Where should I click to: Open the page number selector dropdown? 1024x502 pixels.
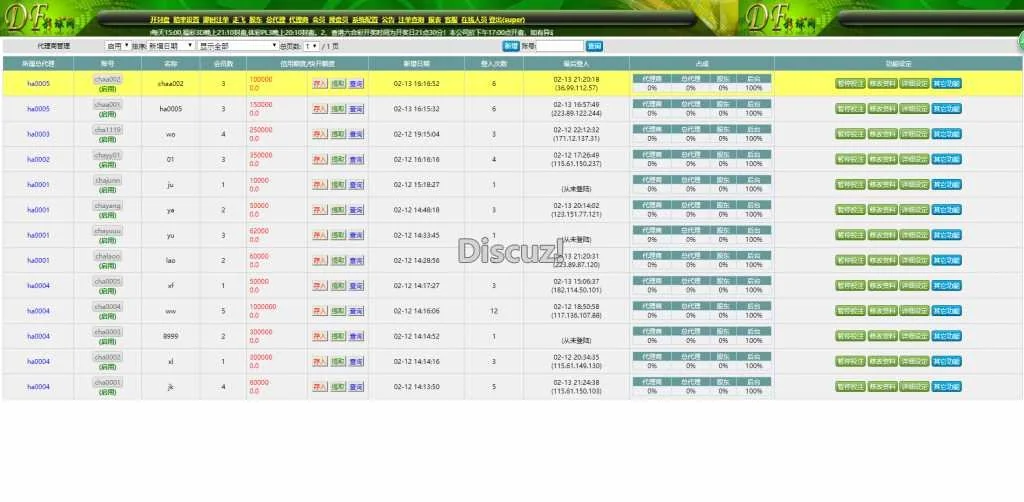(x=312, y=46)
